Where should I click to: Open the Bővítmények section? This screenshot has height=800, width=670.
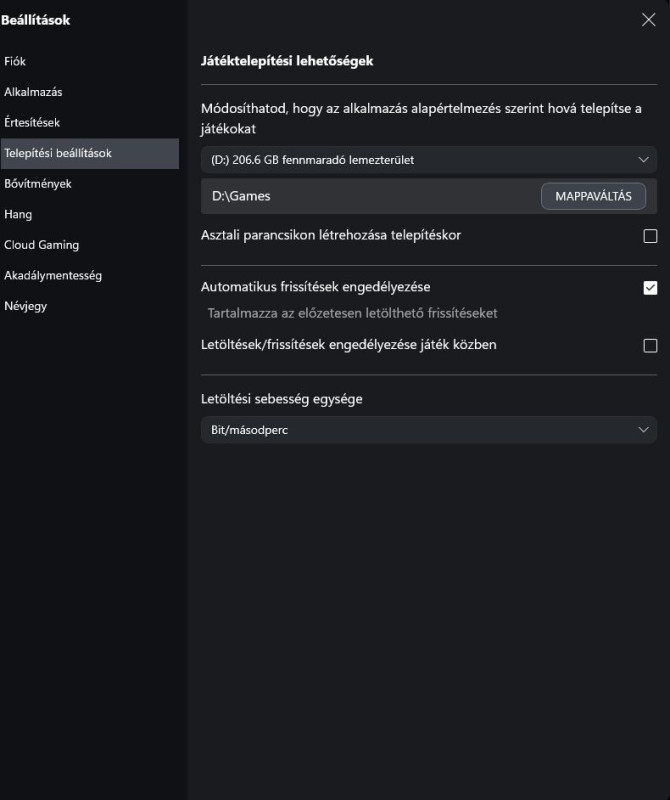pyautogui.click(x=38, y=184)
